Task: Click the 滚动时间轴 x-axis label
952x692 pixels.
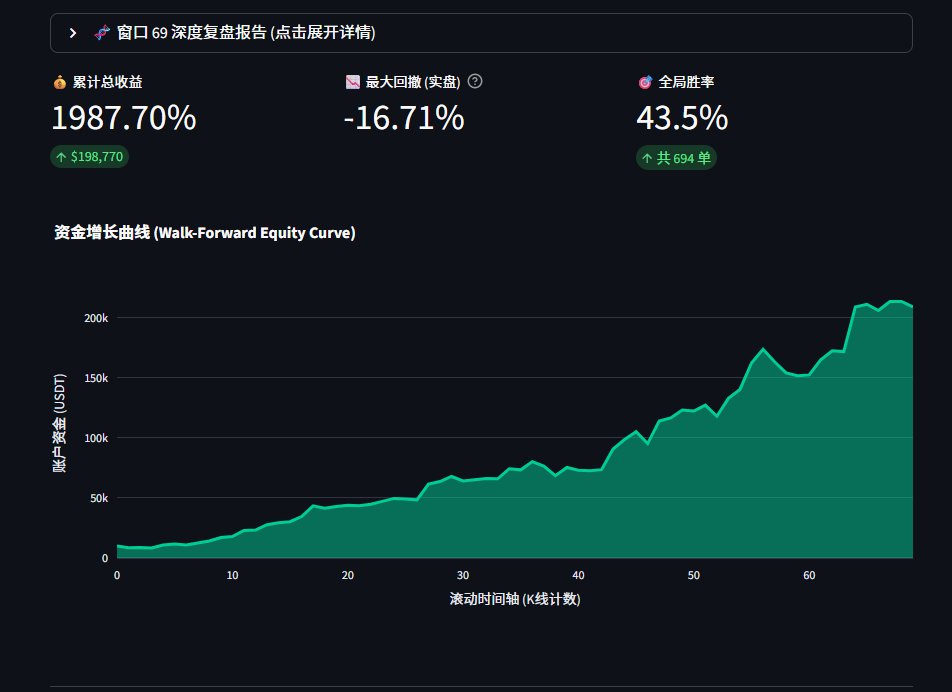Action: [515, 599]
